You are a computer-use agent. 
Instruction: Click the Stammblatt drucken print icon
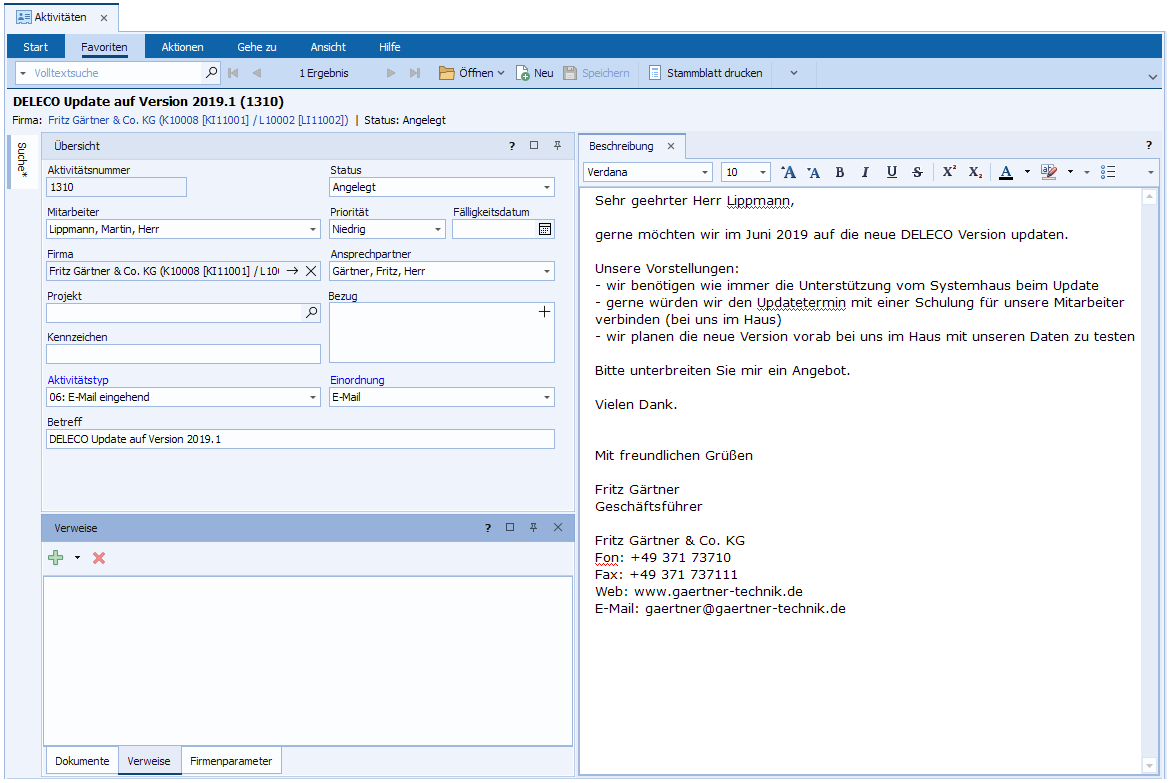click(655, 73)
